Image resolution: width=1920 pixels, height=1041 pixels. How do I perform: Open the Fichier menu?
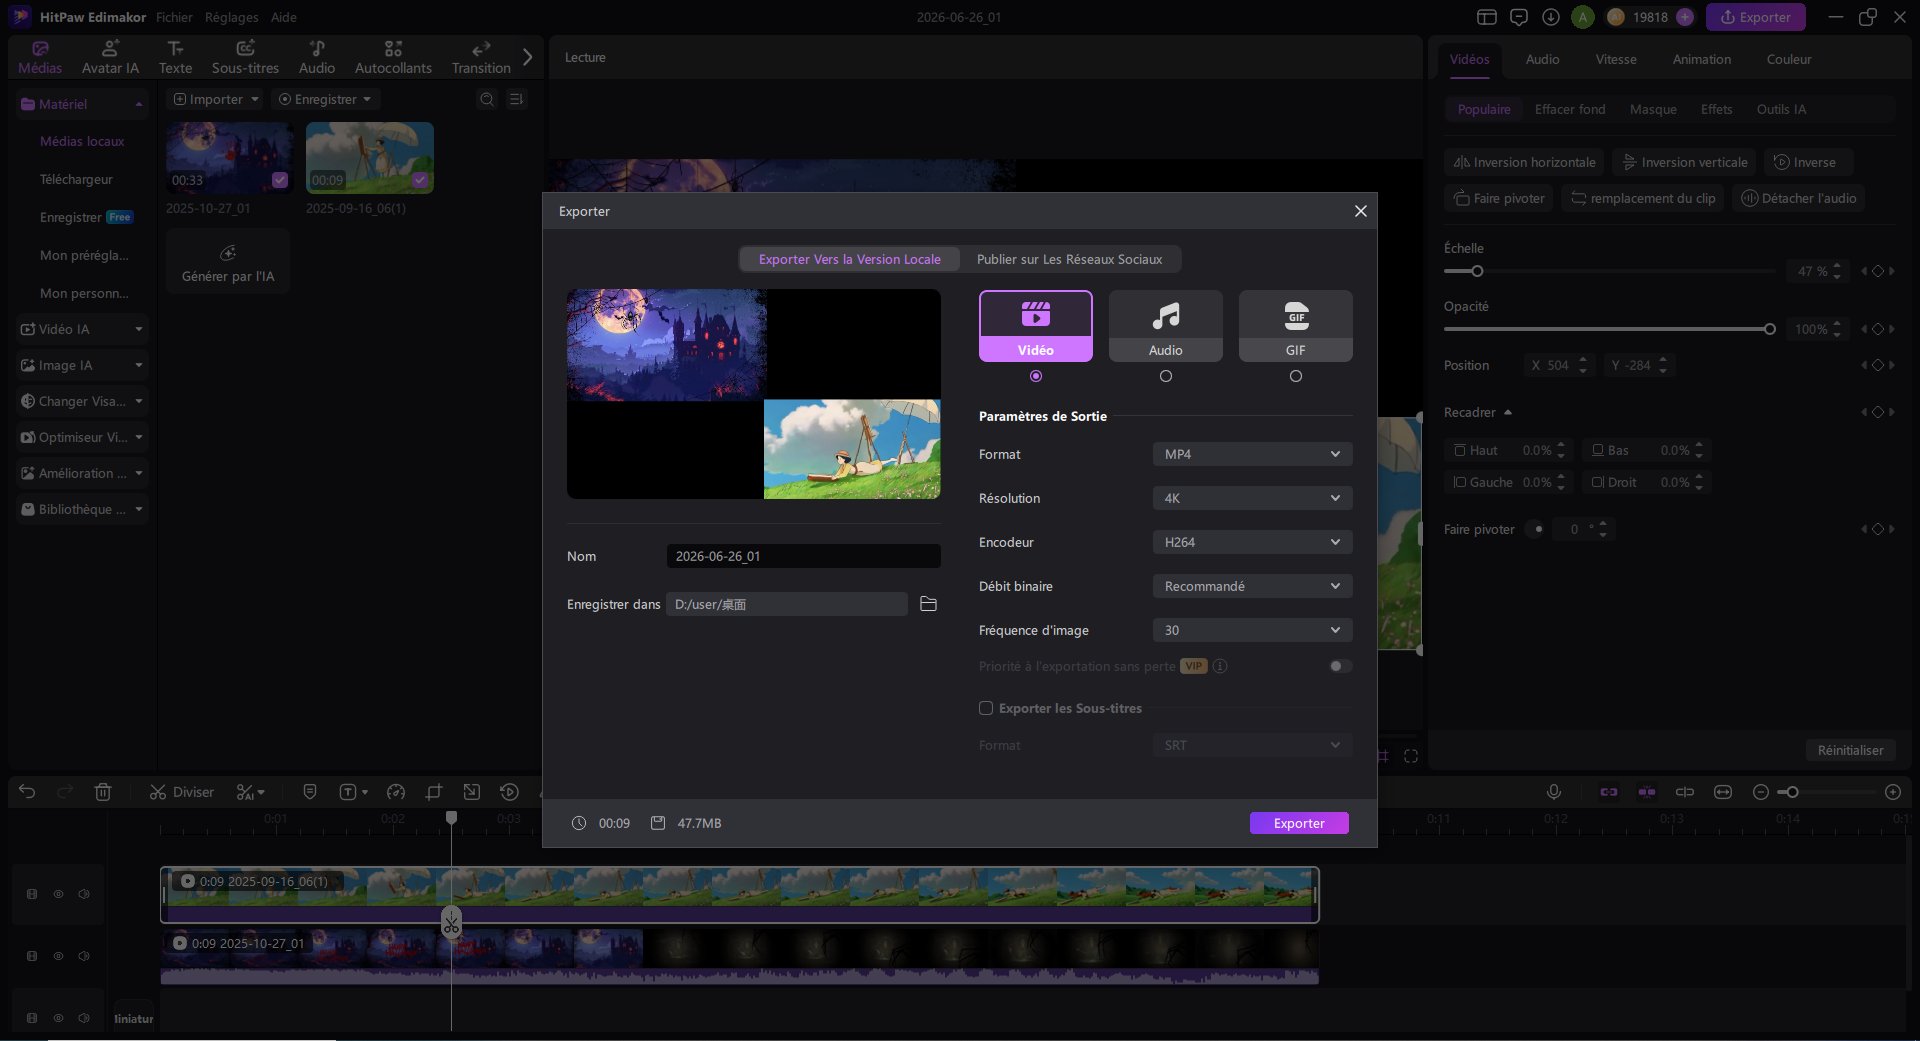pos(174,17)
